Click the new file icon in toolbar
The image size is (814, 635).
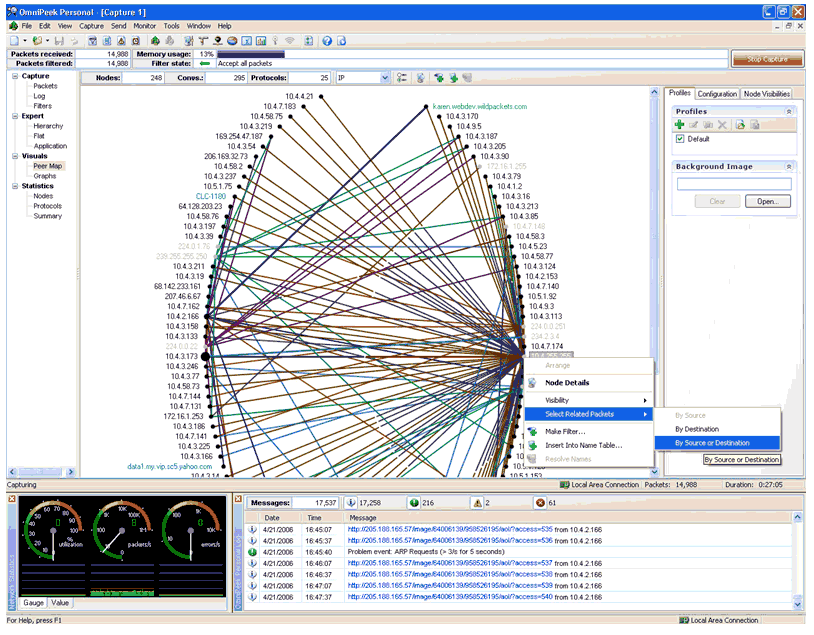click(13, 41)
